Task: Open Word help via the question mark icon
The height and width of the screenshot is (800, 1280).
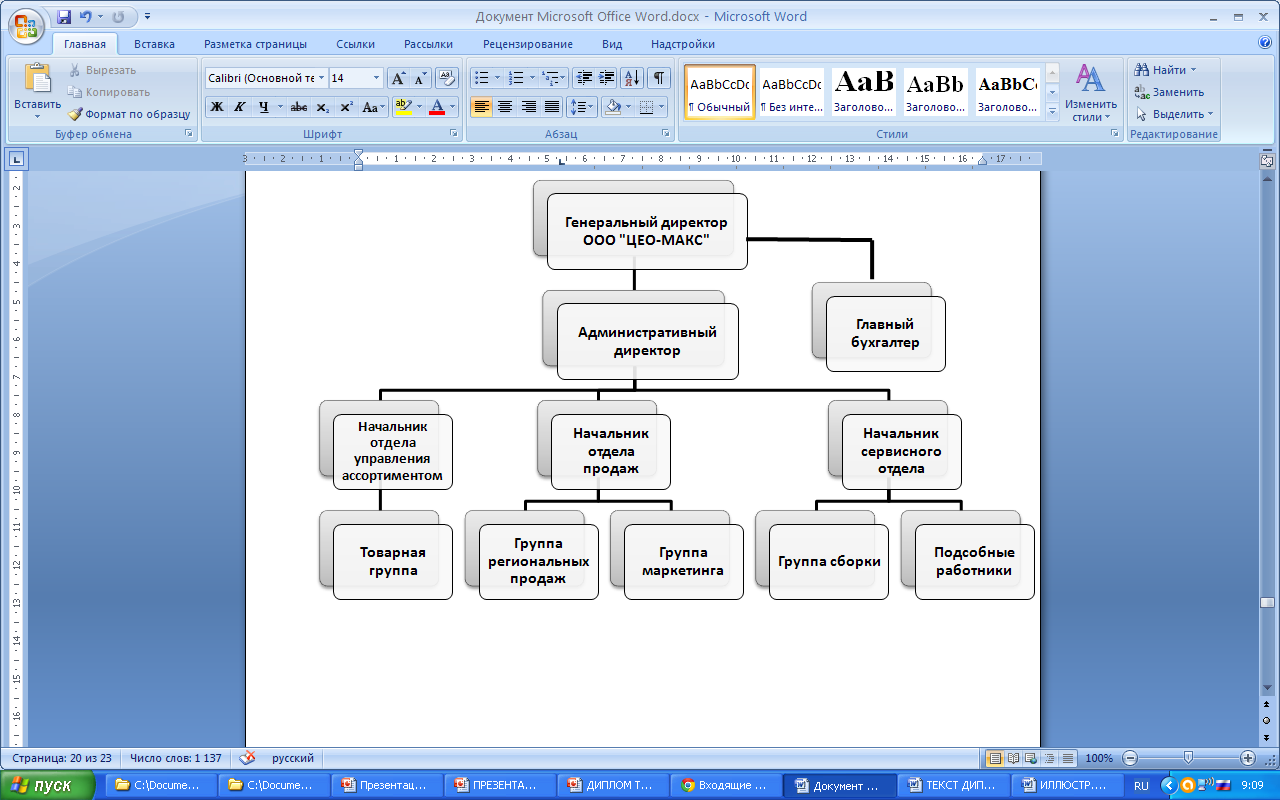Action: click(1265, 43)
